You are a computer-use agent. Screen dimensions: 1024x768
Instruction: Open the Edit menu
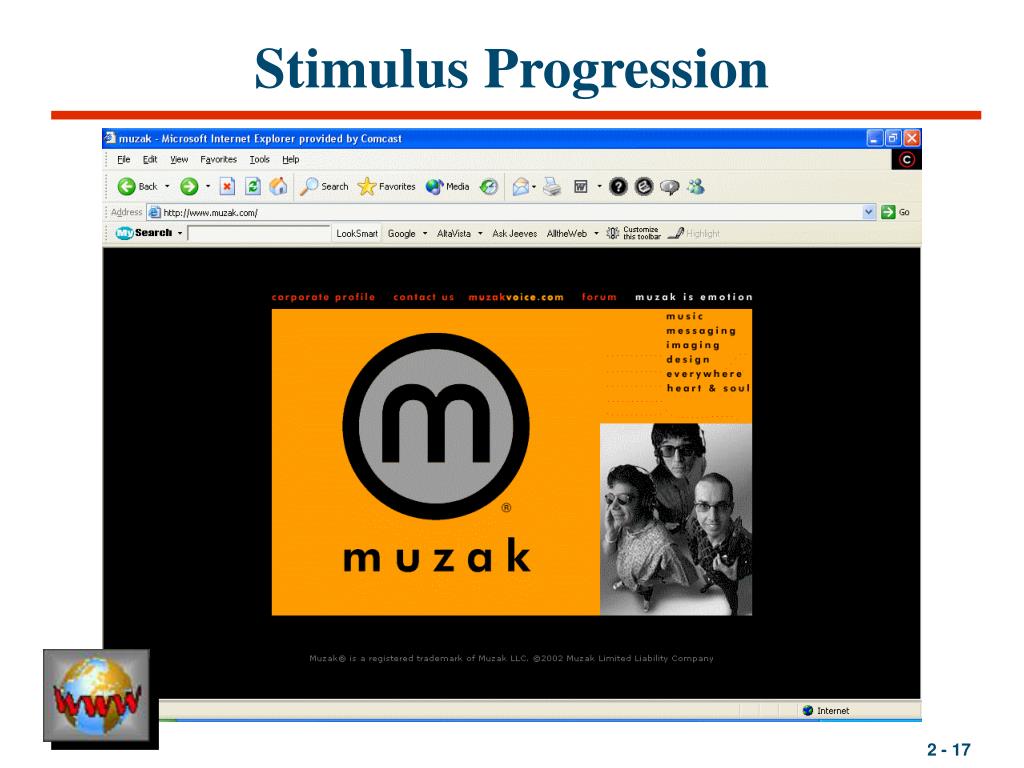(150, 159)
